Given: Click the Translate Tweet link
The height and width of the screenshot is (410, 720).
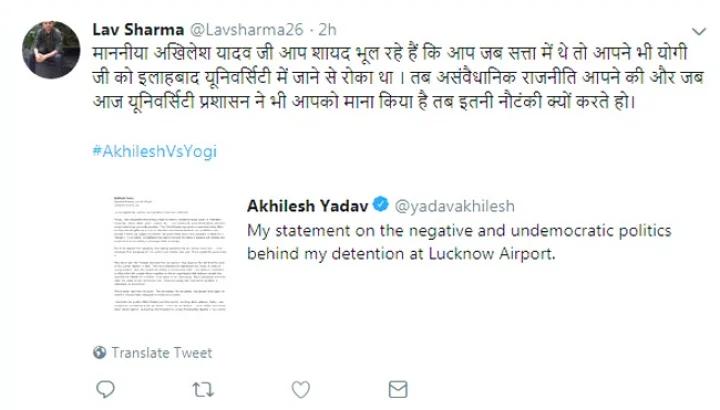Looking at the screenshot, I should pyautogui.click(x=161, y=352).
